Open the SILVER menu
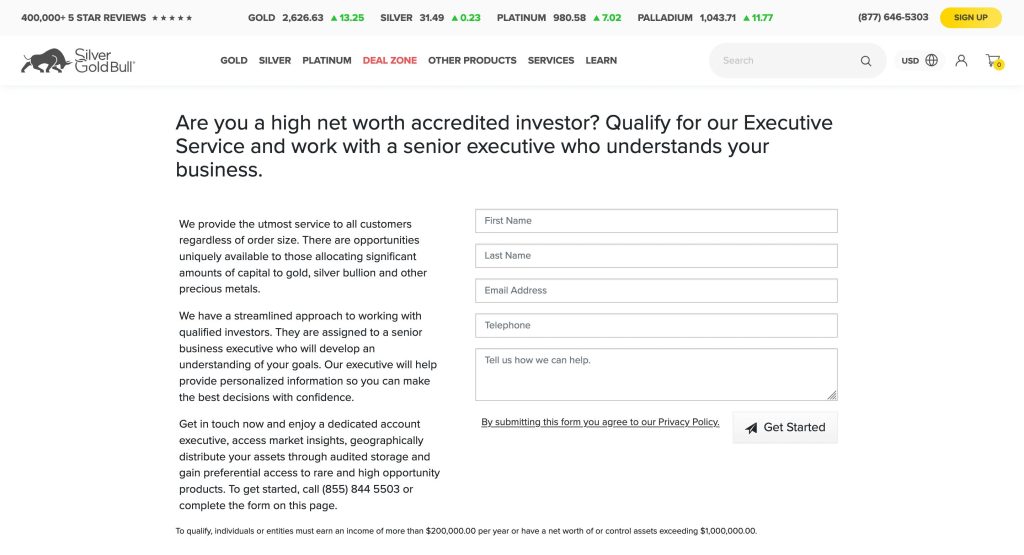Screen dimensions: 1024x555 coord(275,61)
